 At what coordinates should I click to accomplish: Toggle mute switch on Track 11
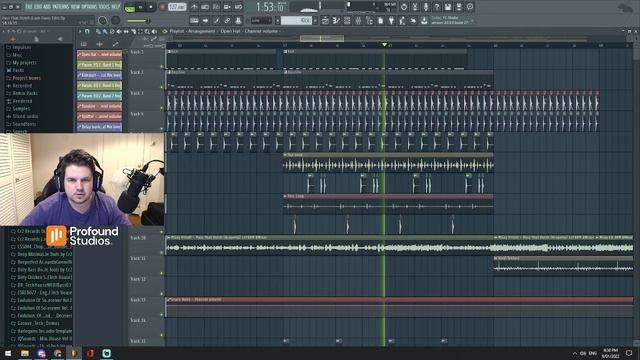point(161,273)
